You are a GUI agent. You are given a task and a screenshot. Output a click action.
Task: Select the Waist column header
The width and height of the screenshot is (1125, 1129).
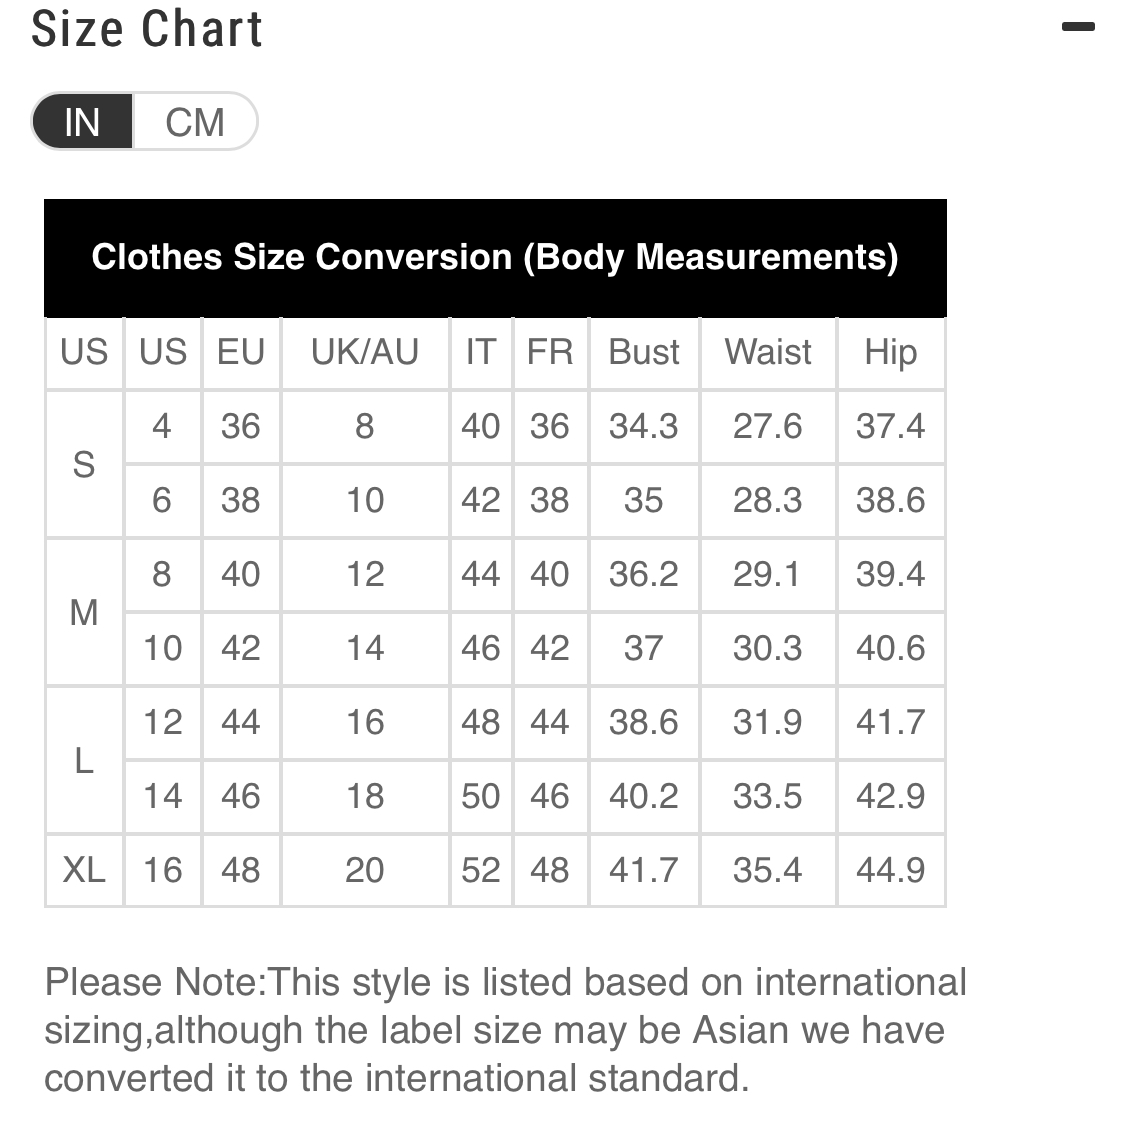click(x=768, y=353)
